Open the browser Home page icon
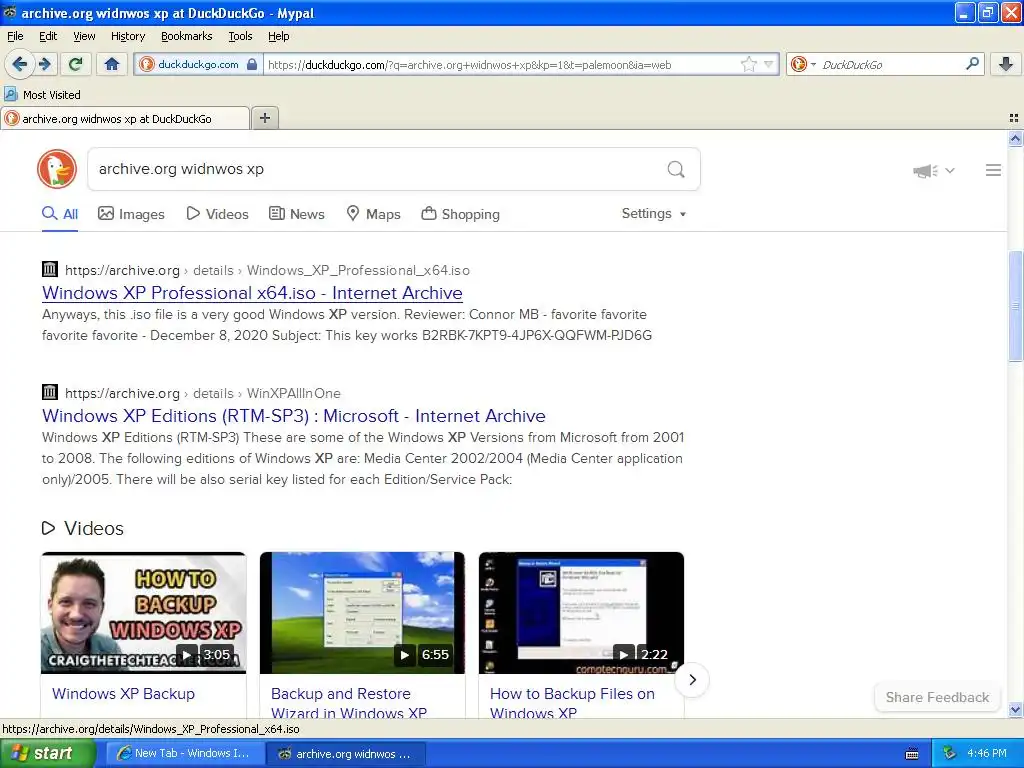The image size is (1024, 768). 112,64
